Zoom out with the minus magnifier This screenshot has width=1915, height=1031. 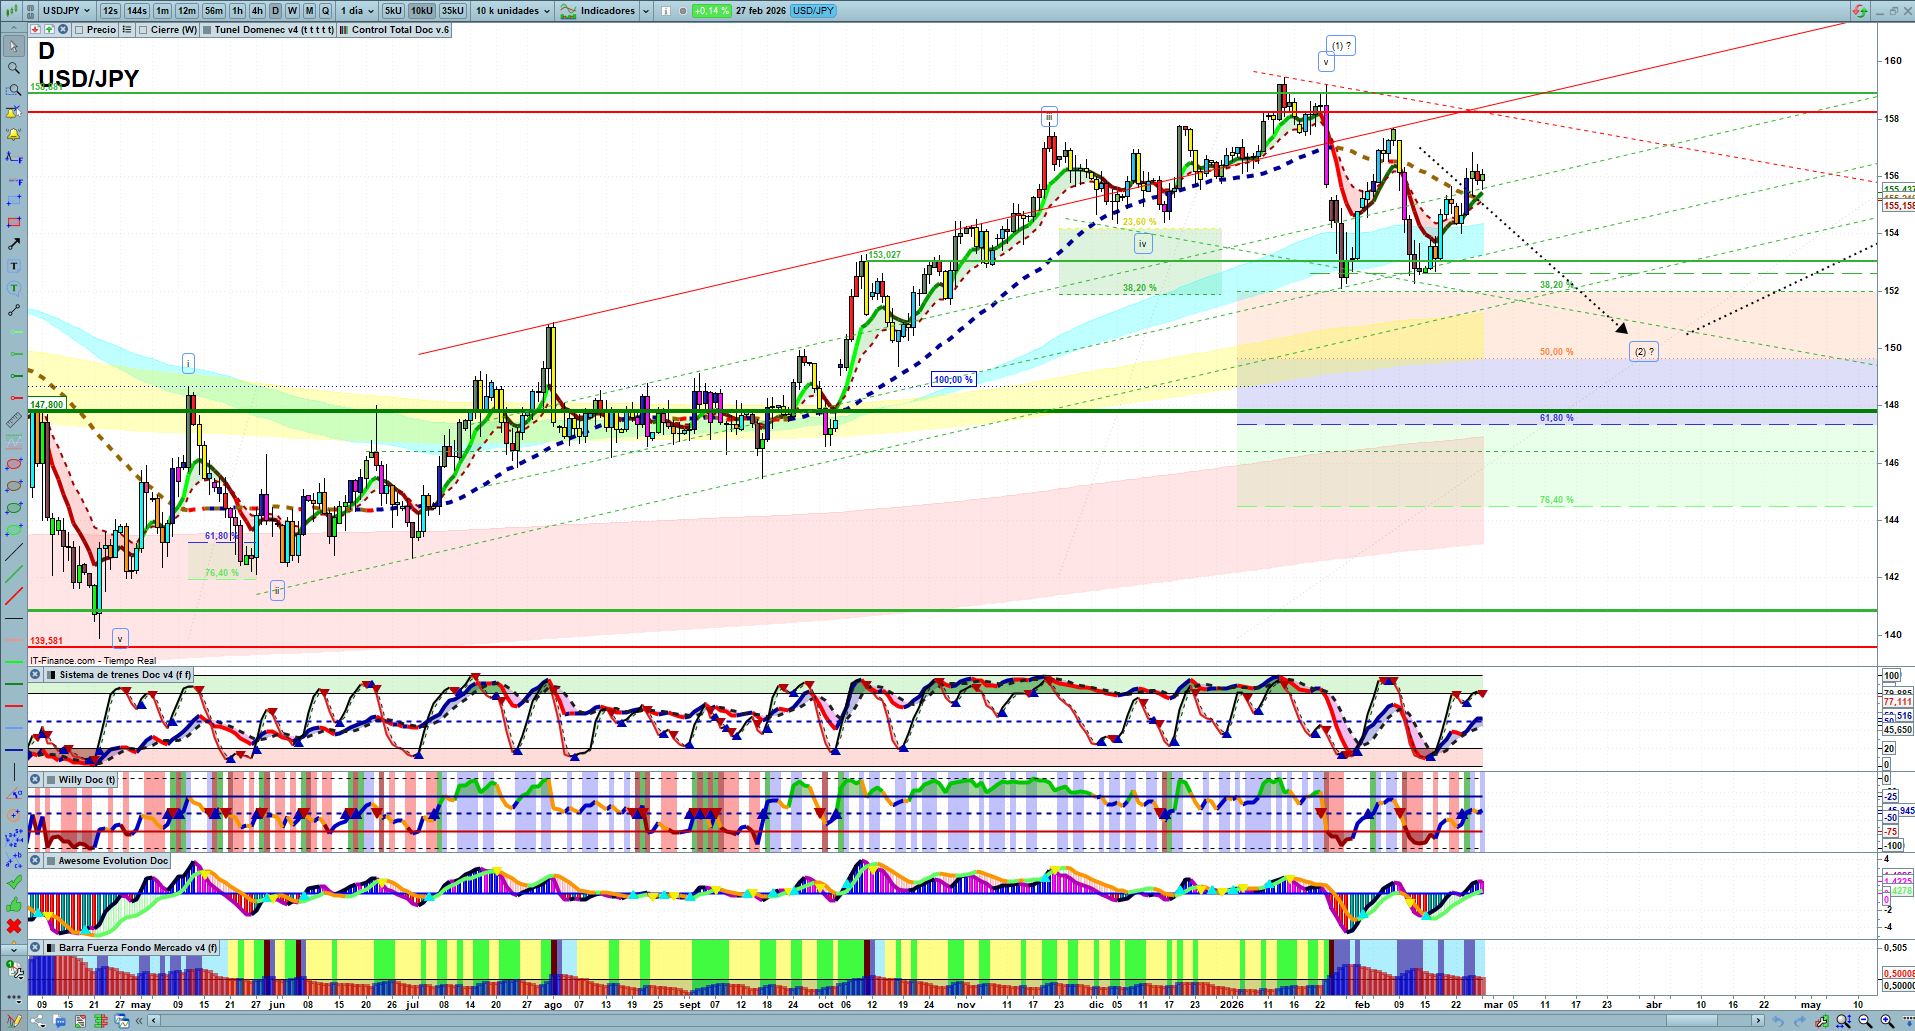pos(1865,1021)
